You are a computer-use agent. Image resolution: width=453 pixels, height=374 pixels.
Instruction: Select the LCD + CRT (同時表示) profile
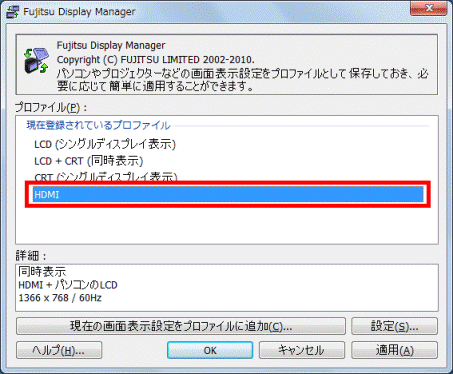(x=88, y=161)
